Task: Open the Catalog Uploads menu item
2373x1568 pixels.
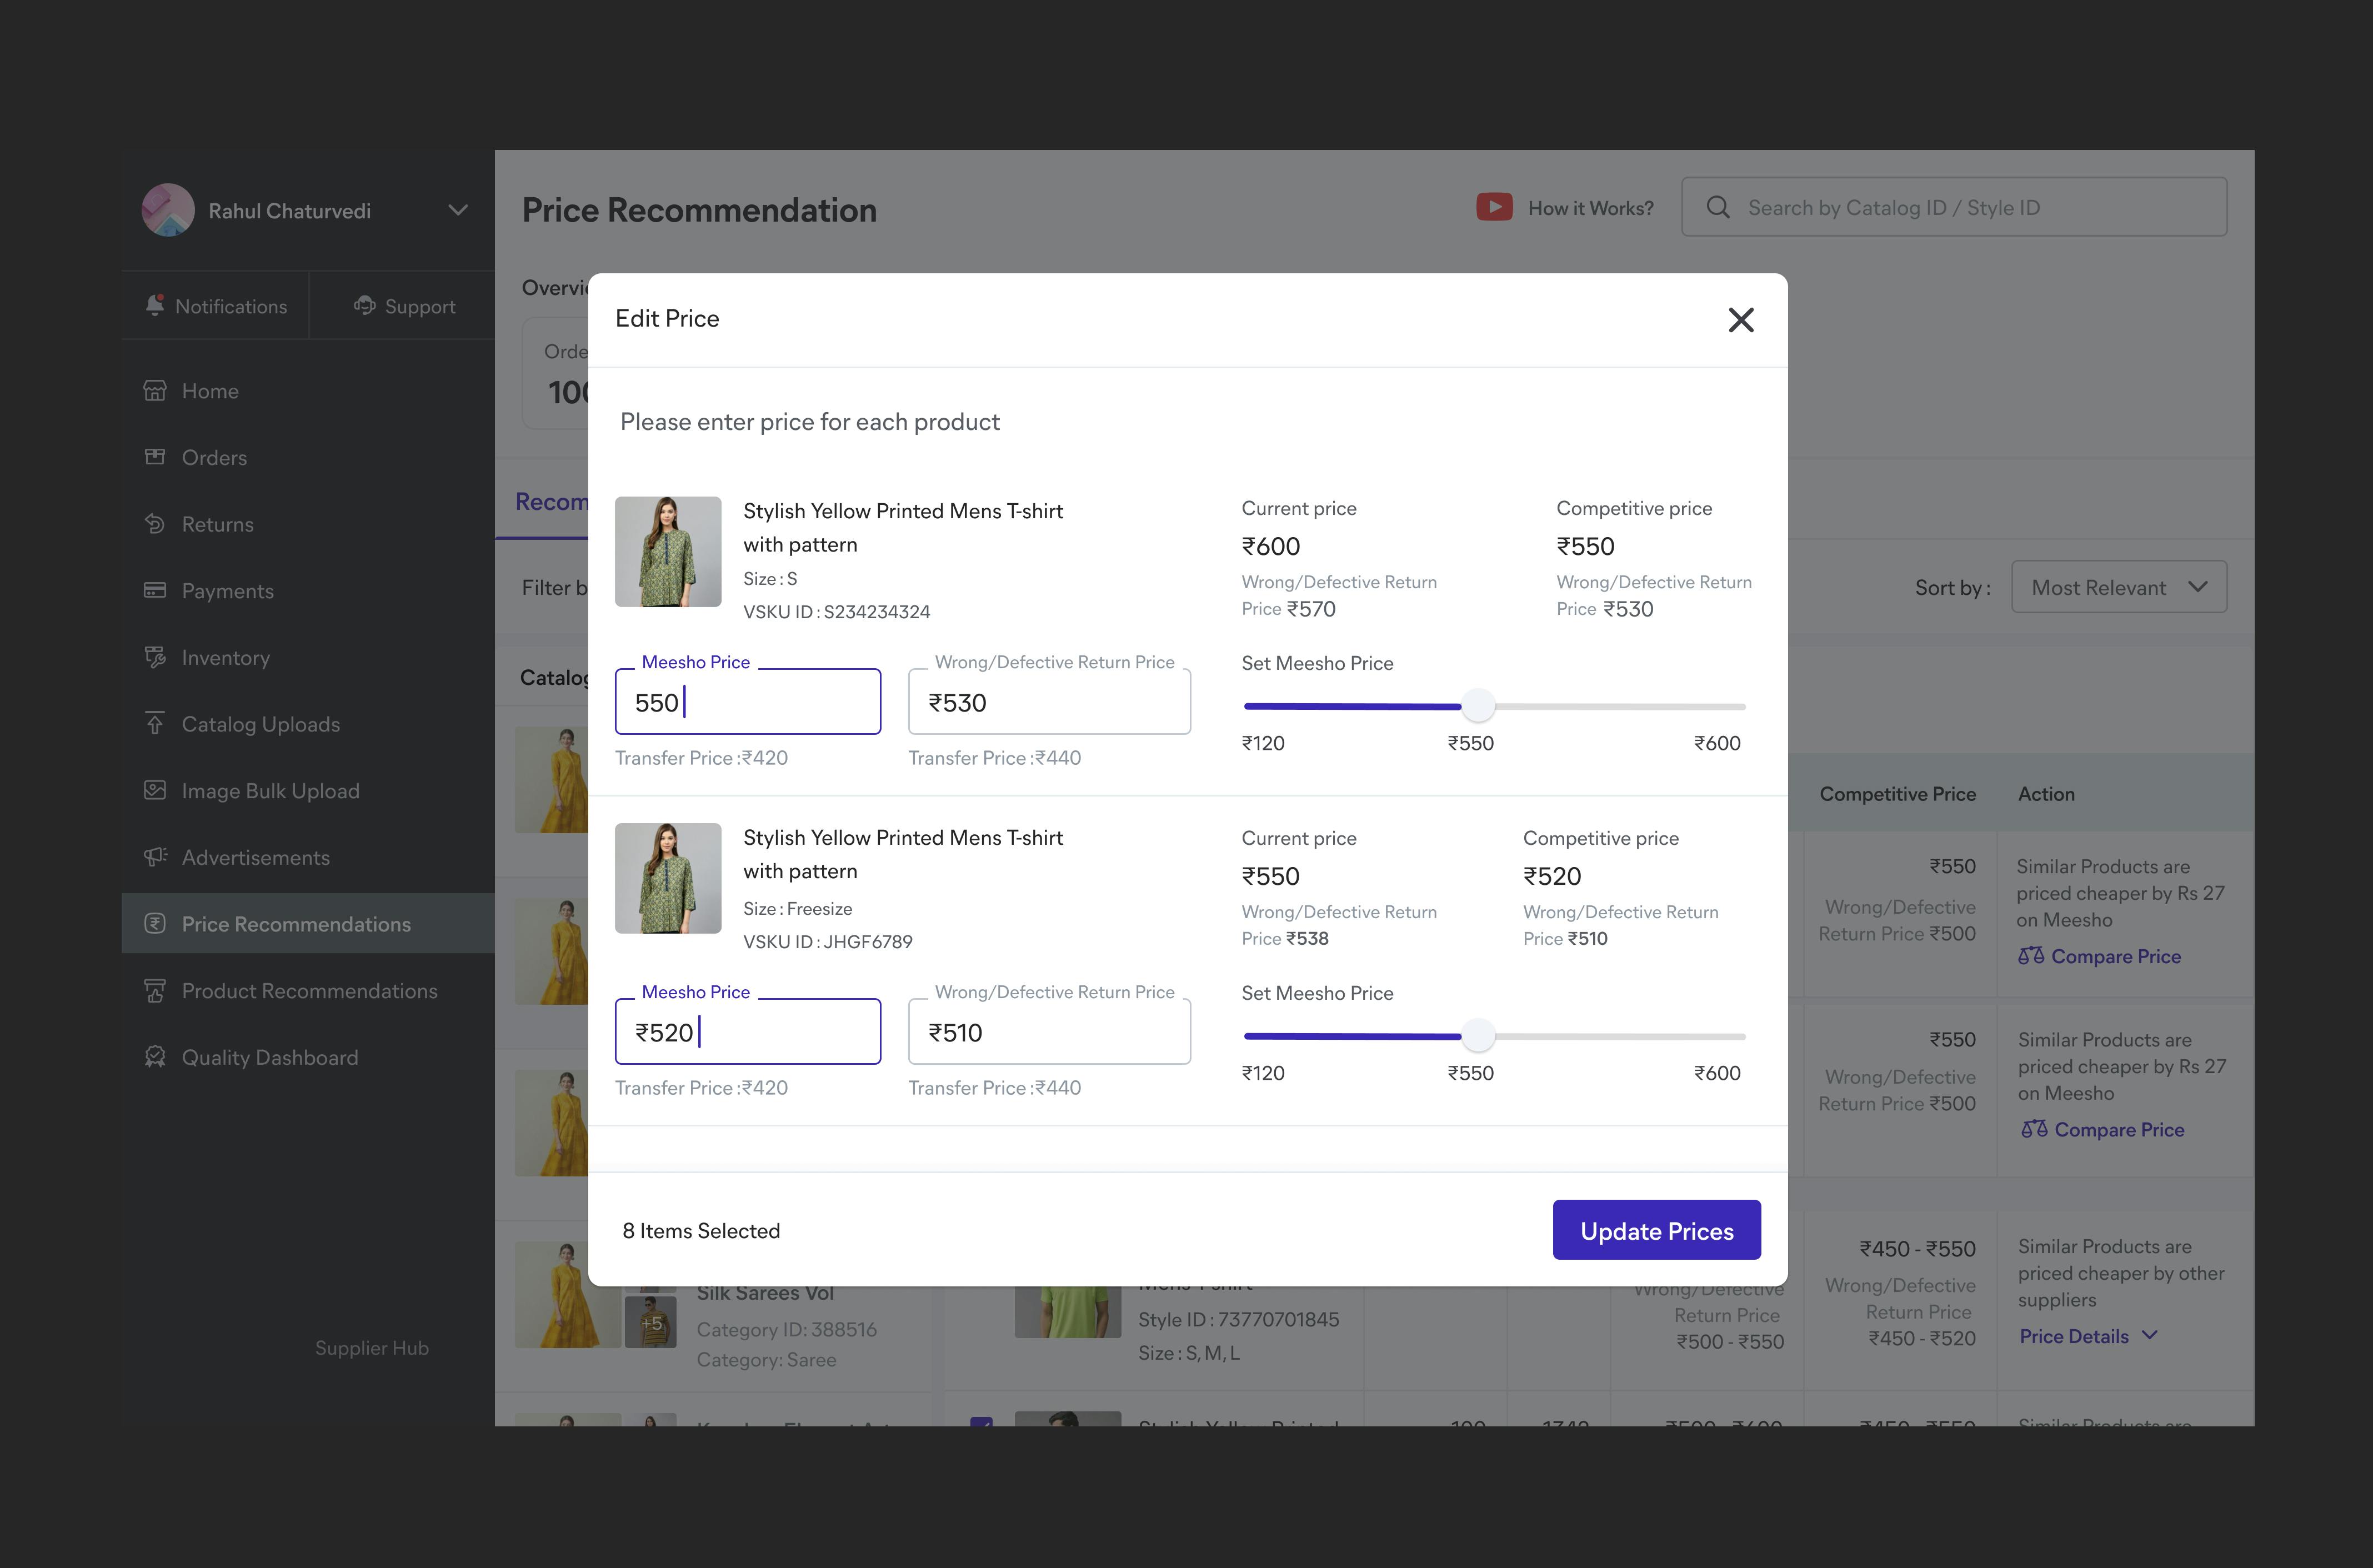Action: pyautogui.click(x=308, y=723)
